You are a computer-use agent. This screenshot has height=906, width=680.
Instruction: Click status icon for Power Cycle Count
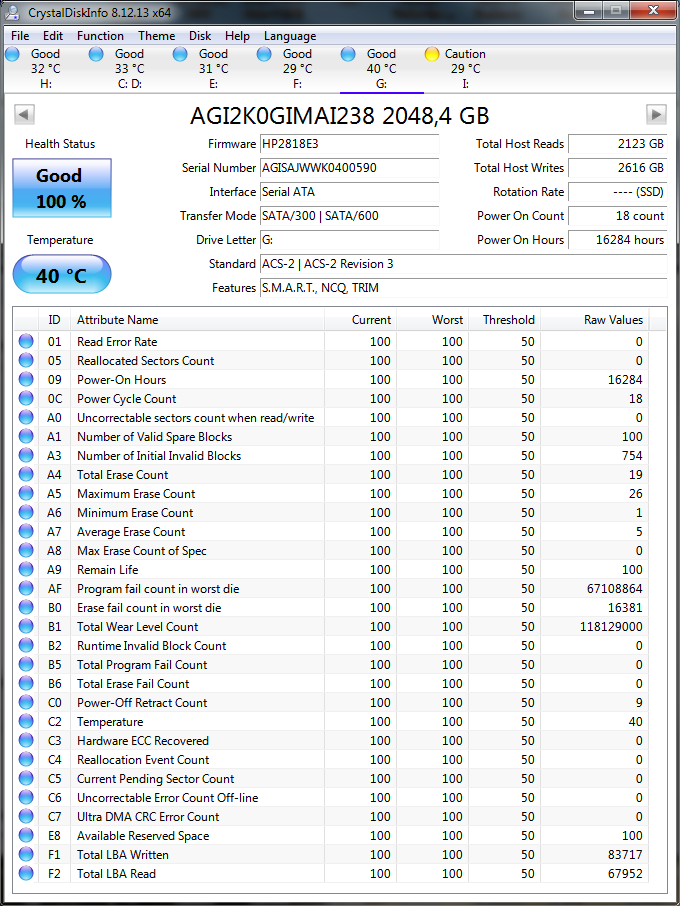tap(26, 399)
